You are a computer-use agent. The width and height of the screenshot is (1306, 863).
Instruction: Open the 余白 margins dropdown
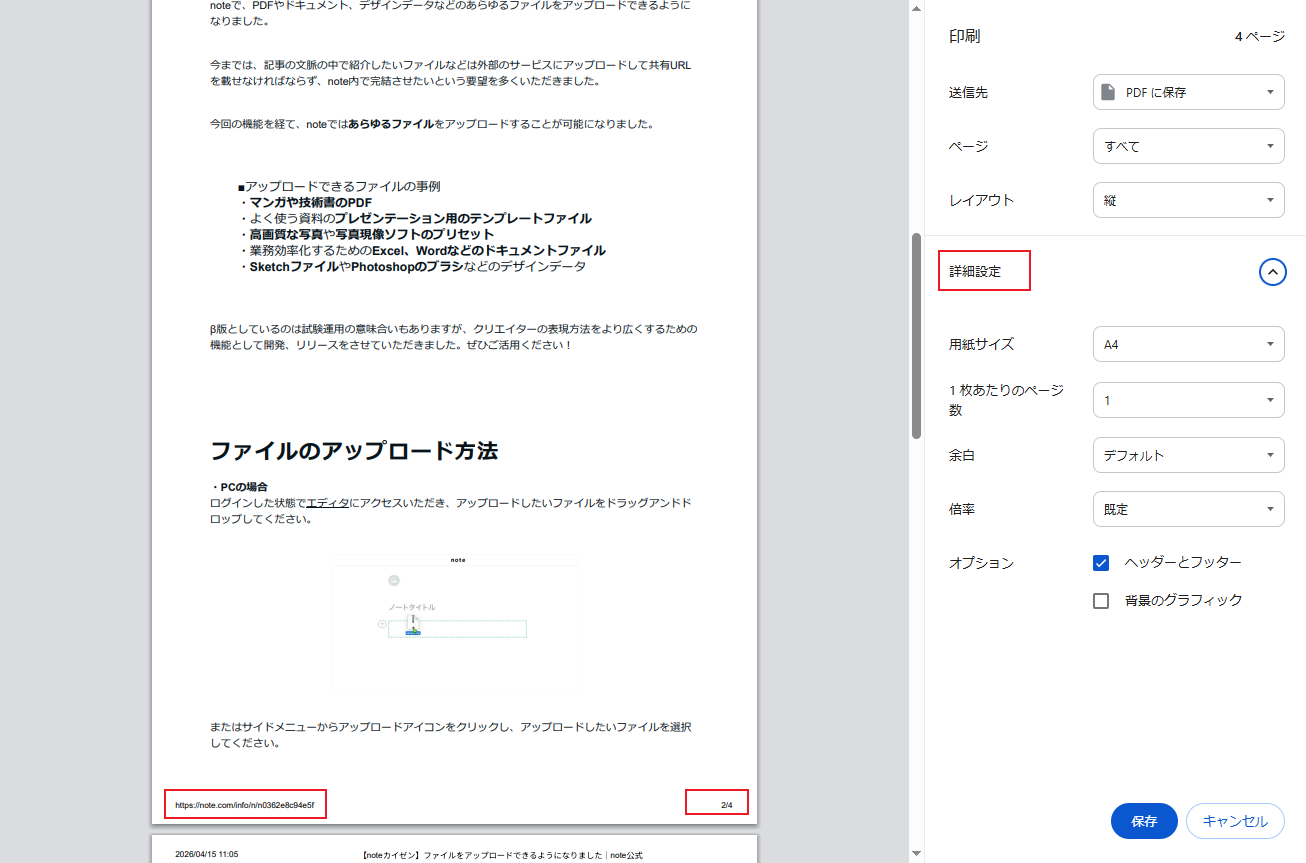click(x=1188, y=454)
